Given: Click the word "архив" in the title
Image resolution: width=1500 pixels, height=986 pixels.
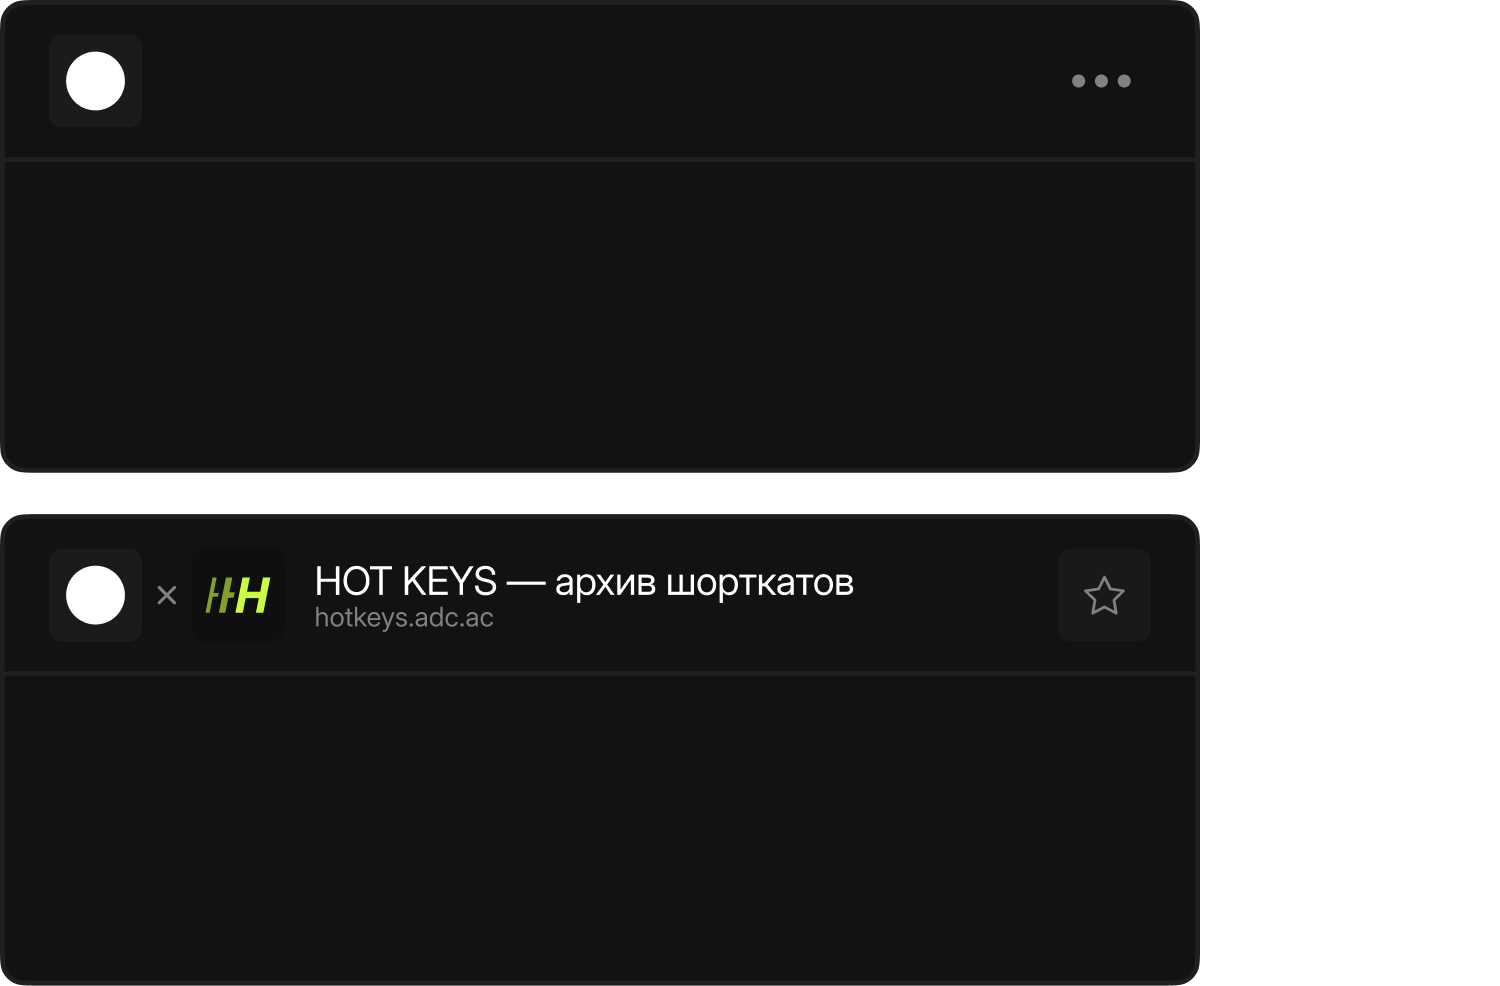Looking at the screenshot, I should (605, 582).
